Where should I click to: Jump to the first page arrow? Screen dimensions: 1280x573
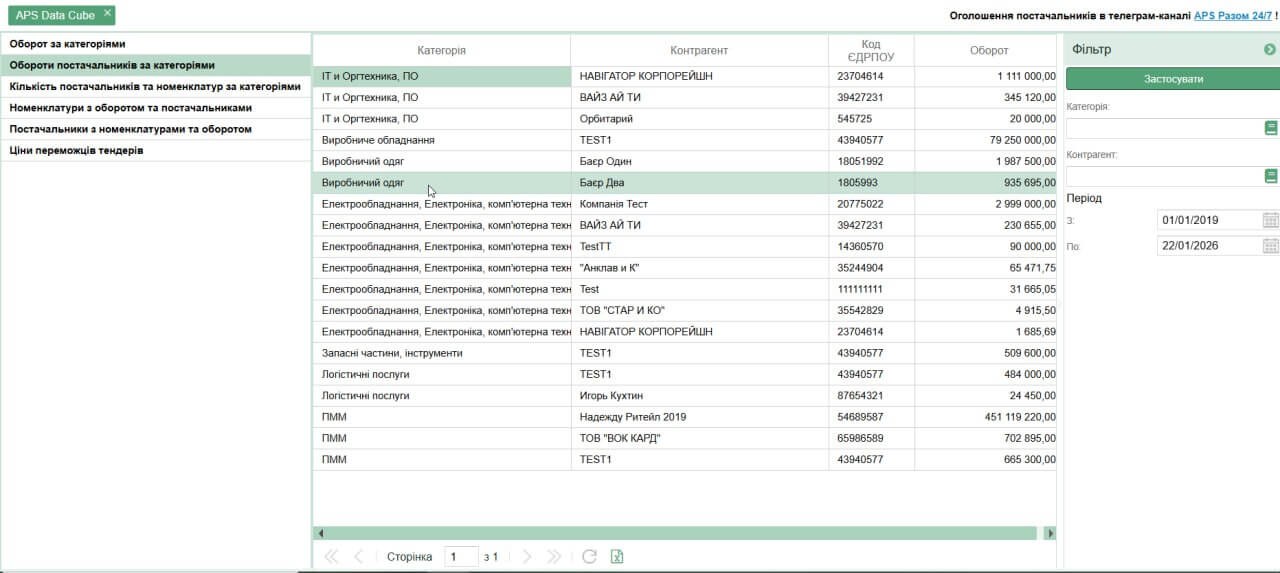(331, 557)
